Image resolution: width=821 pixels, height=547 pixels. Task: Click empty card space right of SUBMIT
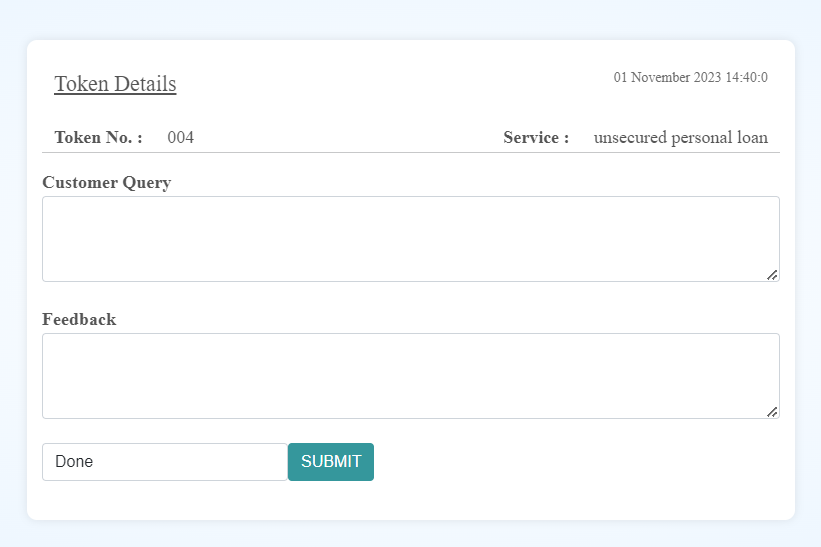(x=580, y=462)
